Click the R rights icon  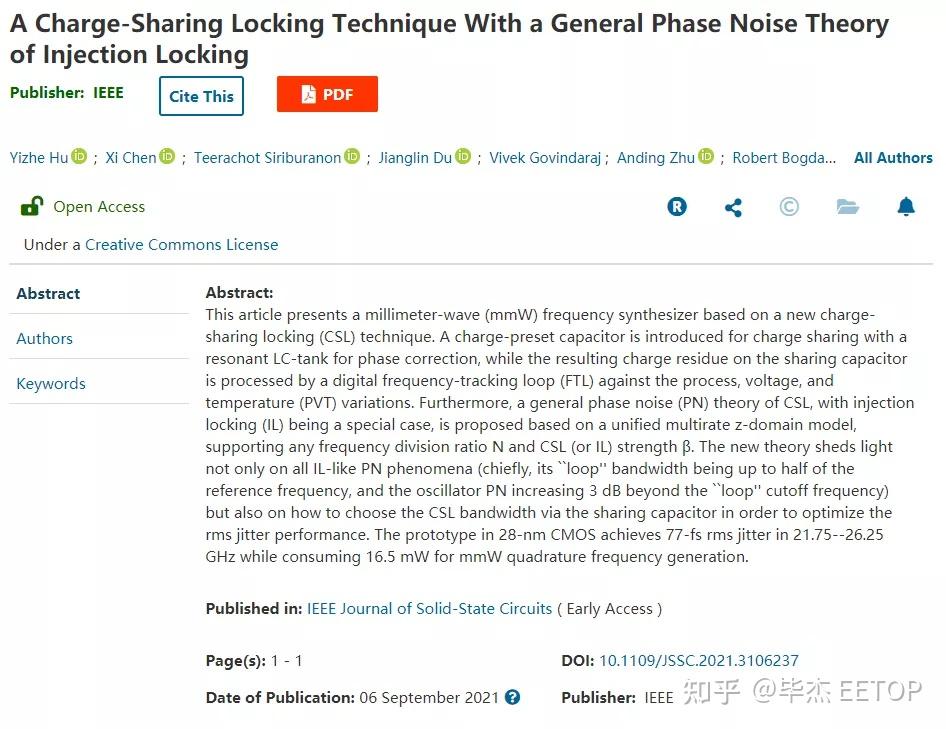point(677,207)
